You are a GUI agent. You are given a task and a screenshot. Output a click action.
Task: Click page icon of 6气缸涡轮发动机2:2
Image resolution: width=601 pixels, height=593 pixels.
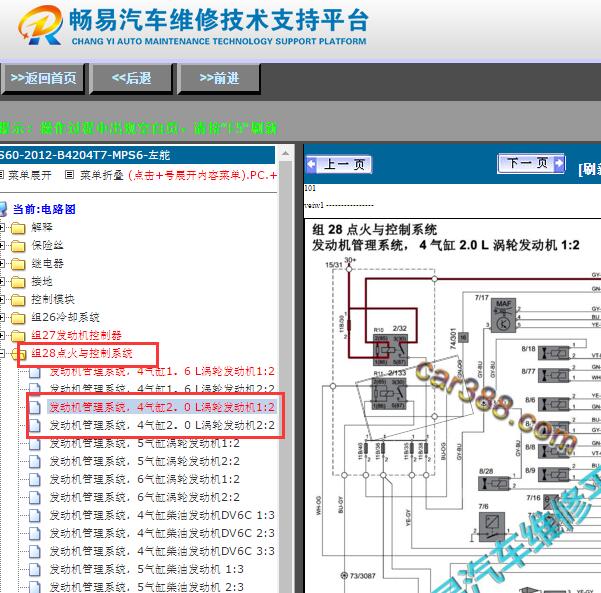[x=35, y=498]
